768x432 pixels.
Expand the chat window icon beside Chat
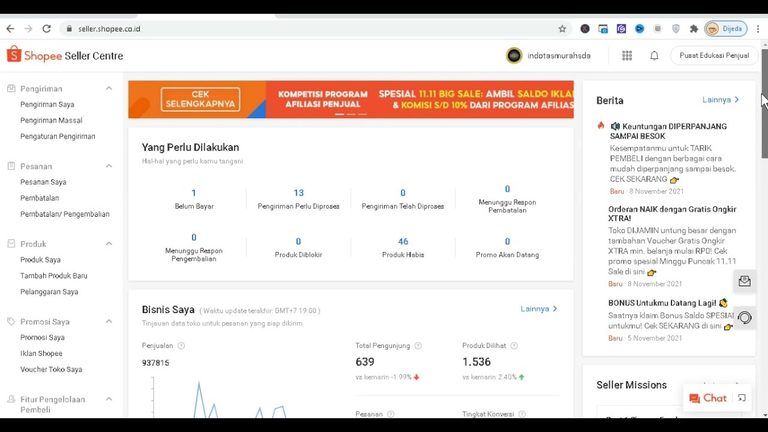[x=742, y=398]
